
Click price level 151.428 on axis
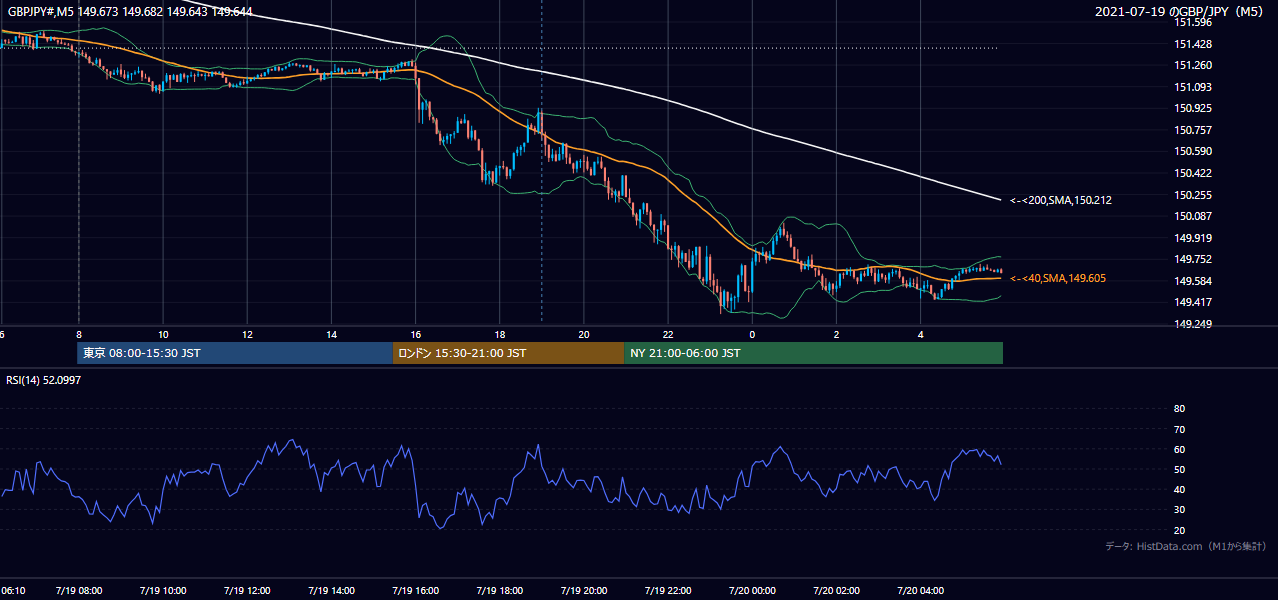1192,44
